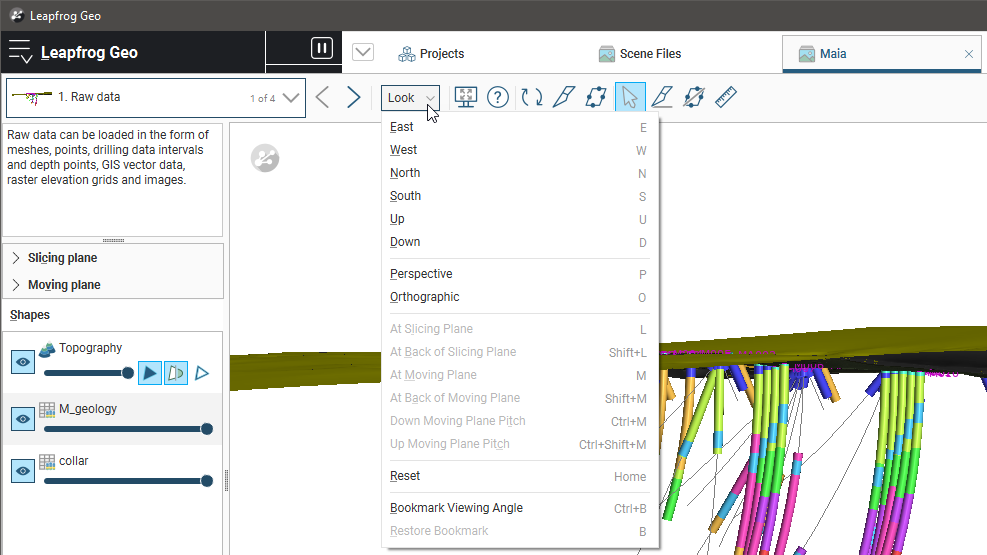Select the collar shape label
This screenshot has height=555, width=987.
74,461
